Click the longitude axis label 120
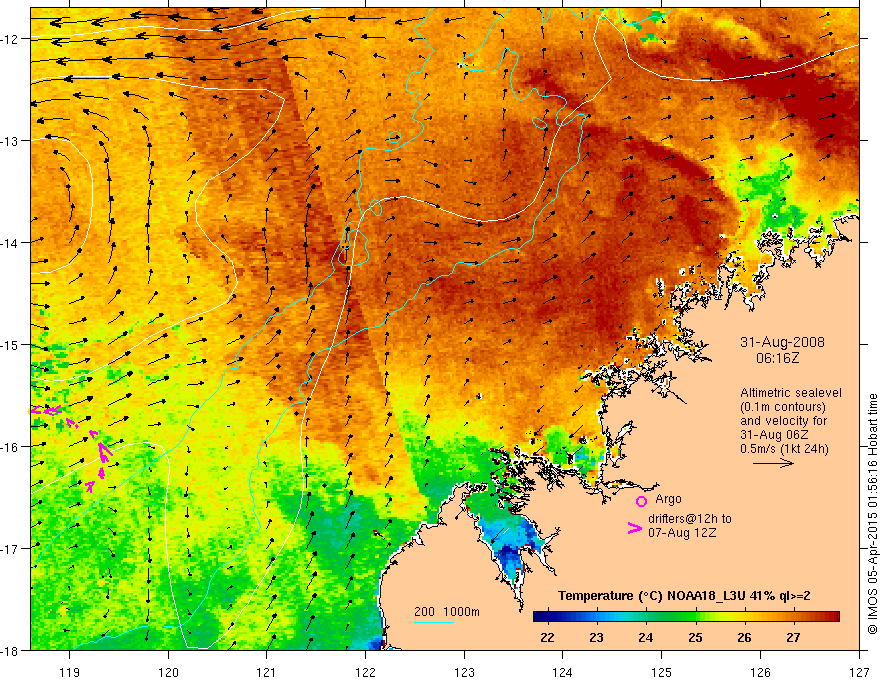This screenshot has width=880, height=680. point(168,672)
